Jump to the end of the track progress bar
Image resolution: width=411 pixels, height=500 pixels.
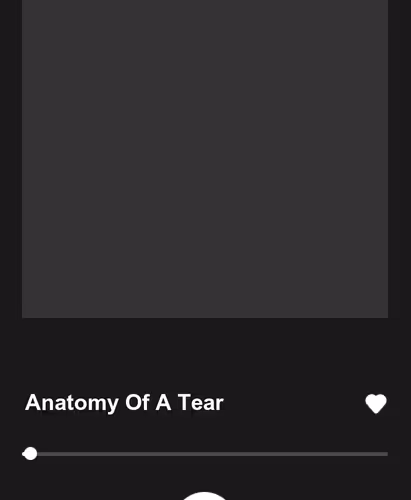coord(387,454)
